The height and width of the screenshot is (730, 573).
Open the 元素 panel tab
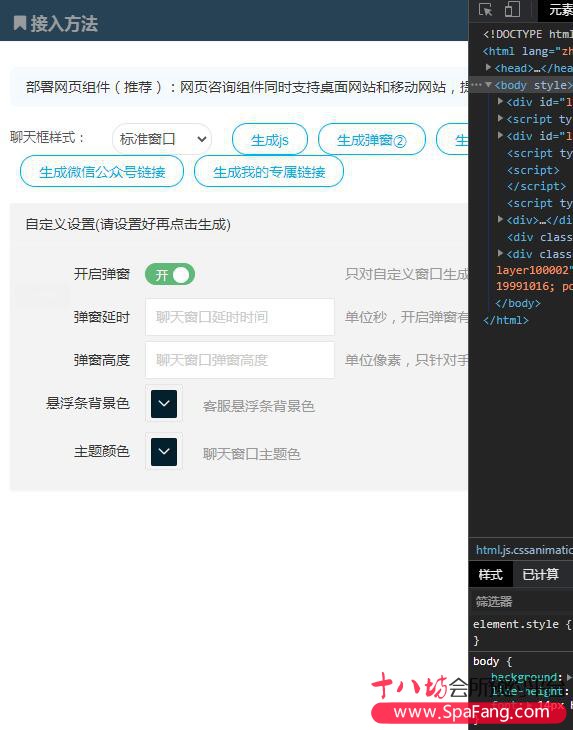pos(560,9)
